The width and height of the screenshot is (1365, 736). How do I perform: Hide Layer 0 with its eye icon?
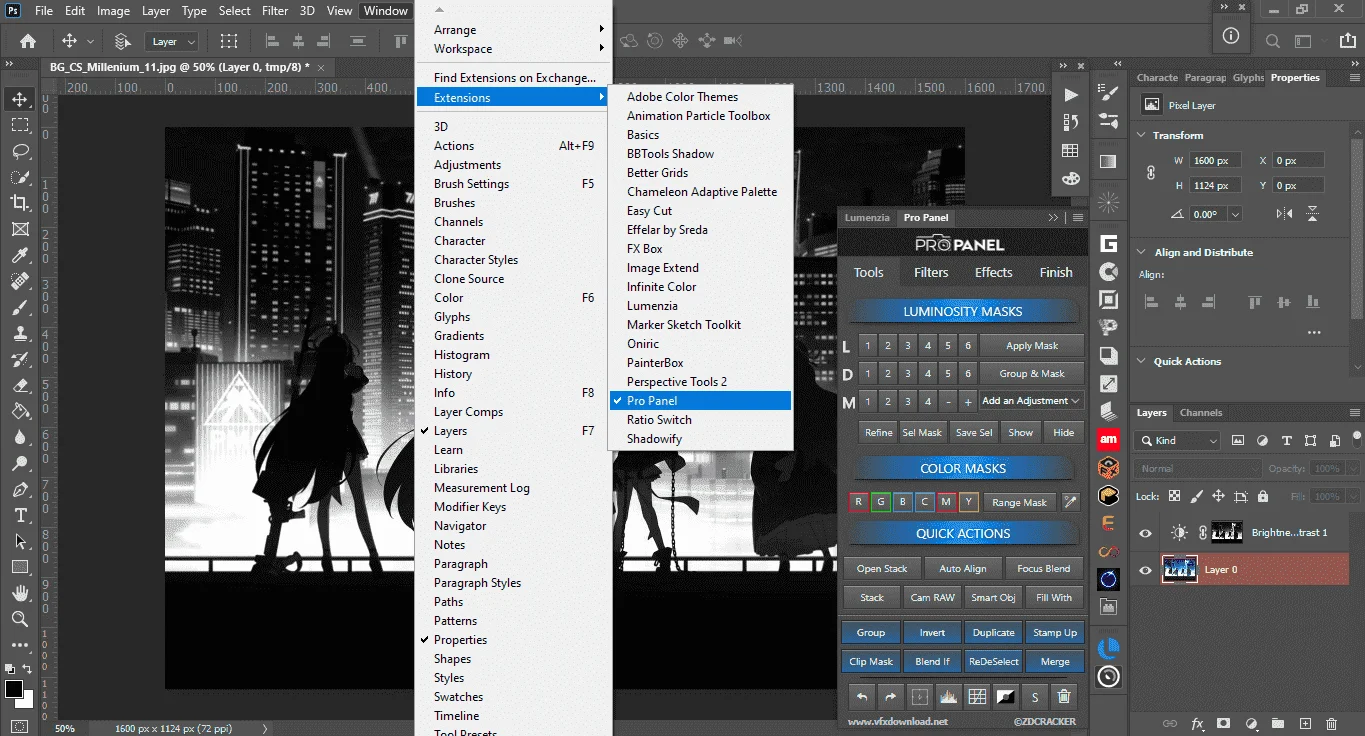tap(1146, 570)
